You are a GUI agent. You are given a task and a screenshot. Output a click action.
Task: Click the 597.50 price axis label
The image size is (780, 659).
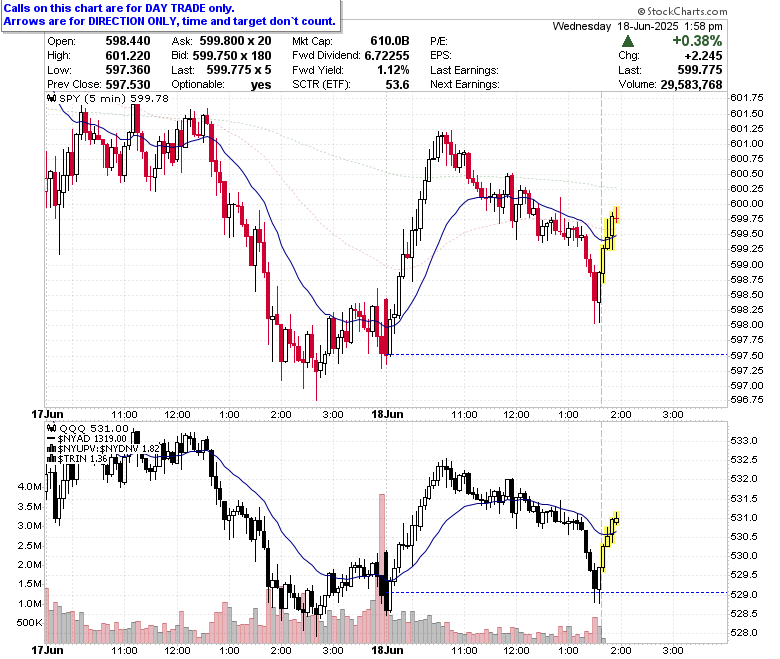(x=746, y=355)
